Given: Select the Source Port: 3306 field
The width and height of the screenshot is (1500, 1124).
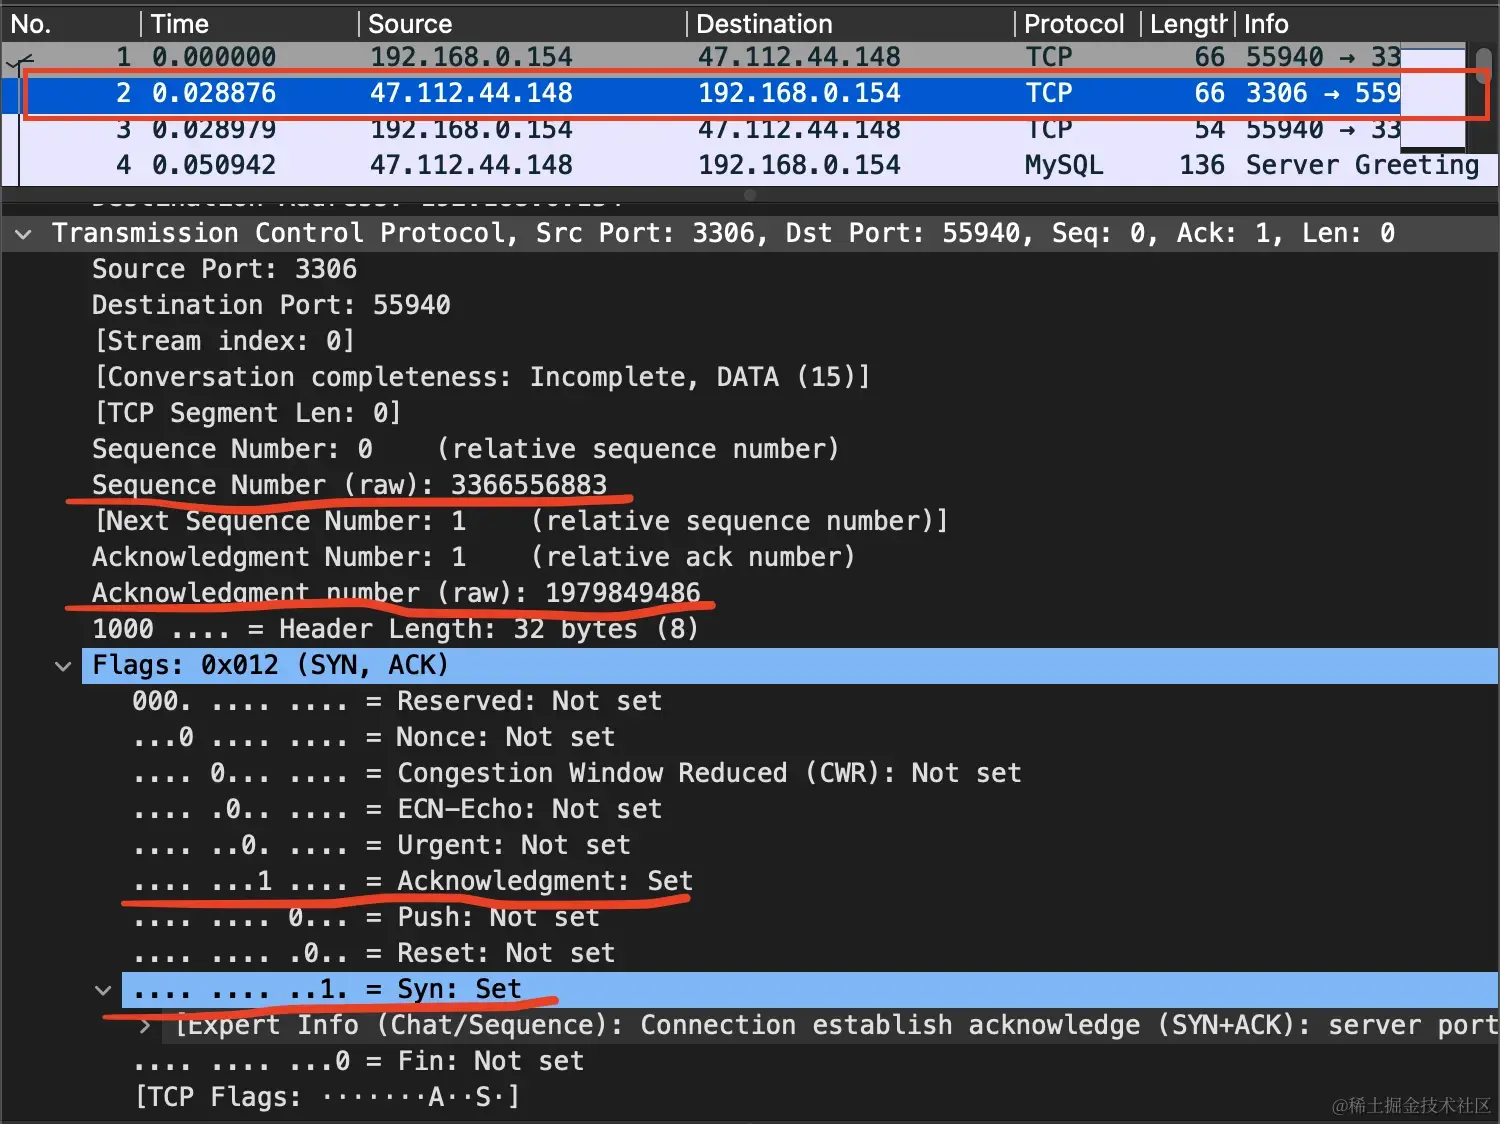Looking at the screenshot, I should tap(224, 269).
